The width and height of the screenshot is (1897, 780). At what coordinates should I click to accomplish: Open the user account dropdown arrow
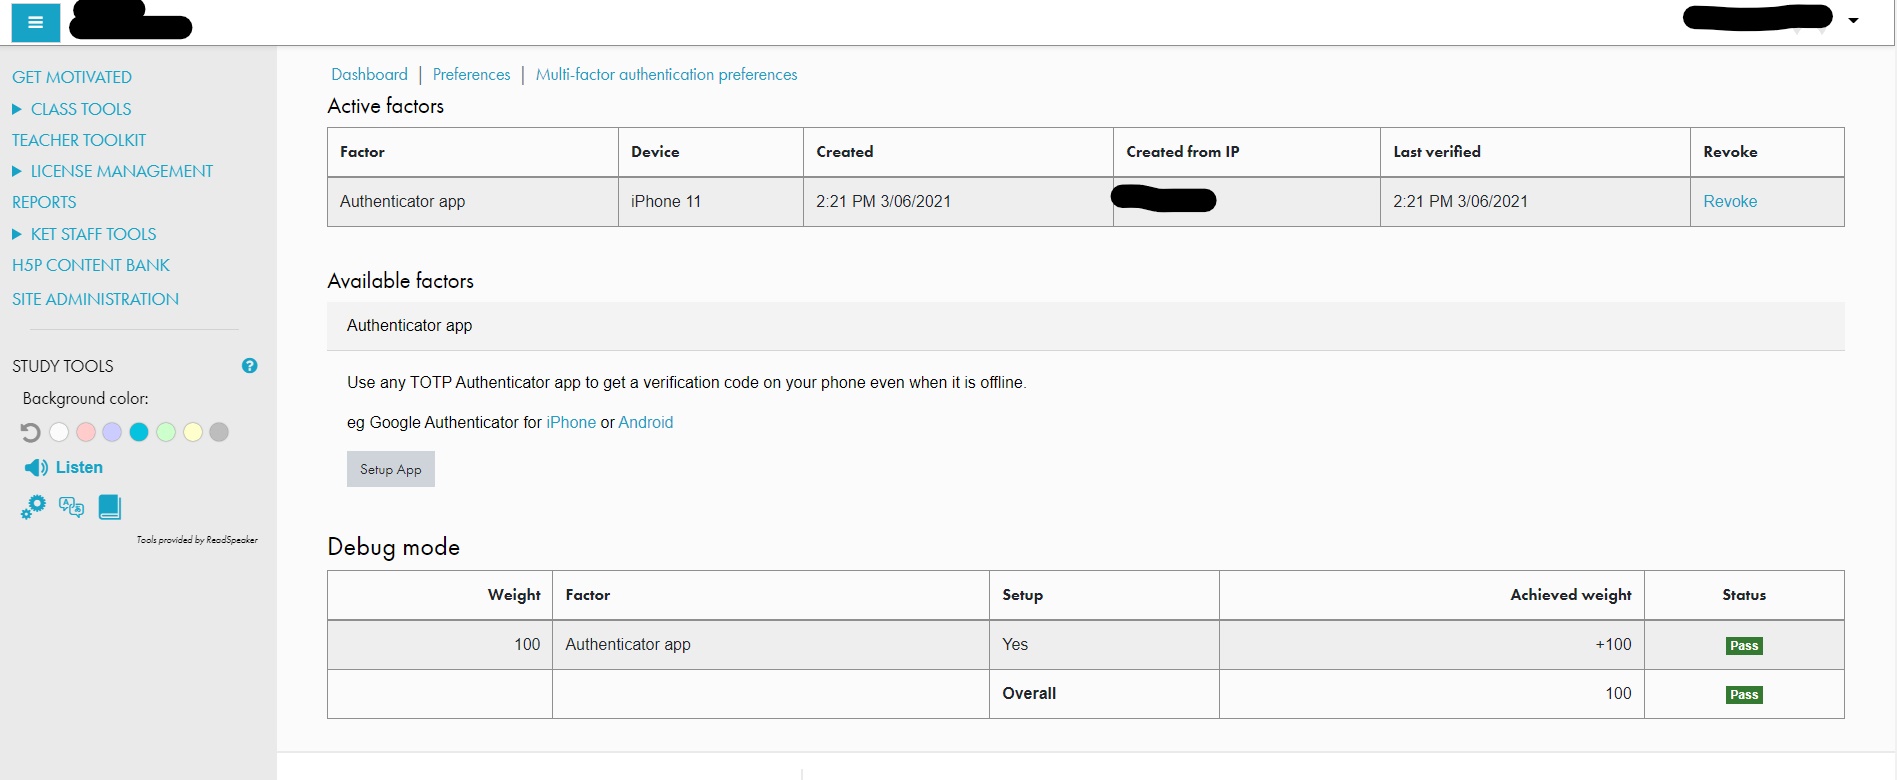point(1853,20)
